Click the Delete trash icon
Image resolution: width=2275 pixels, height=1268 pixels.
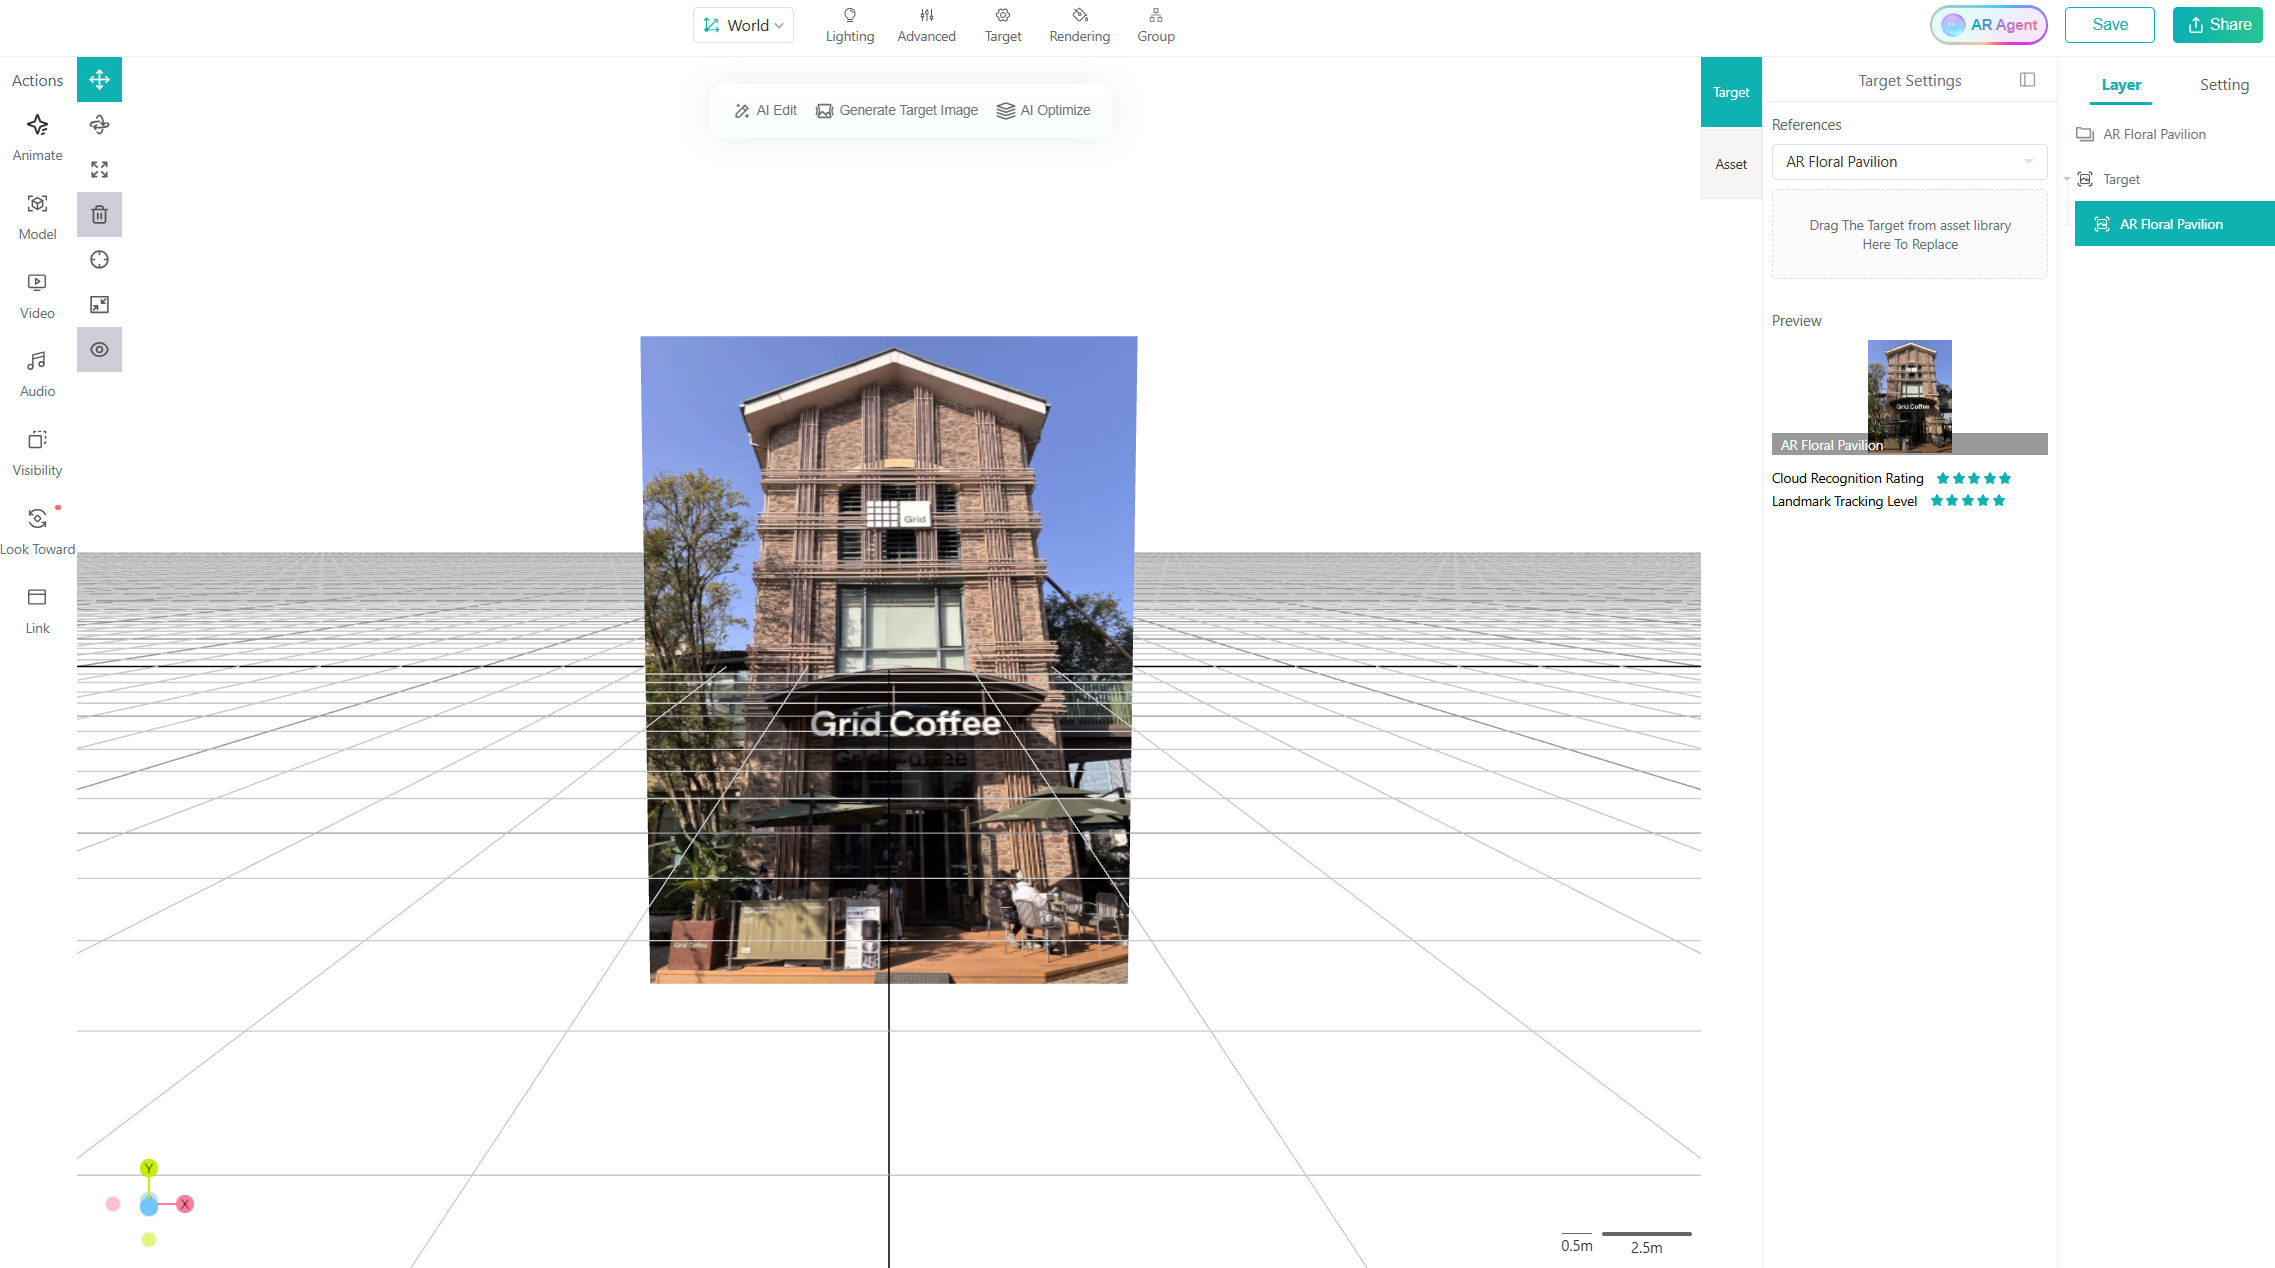99,215
